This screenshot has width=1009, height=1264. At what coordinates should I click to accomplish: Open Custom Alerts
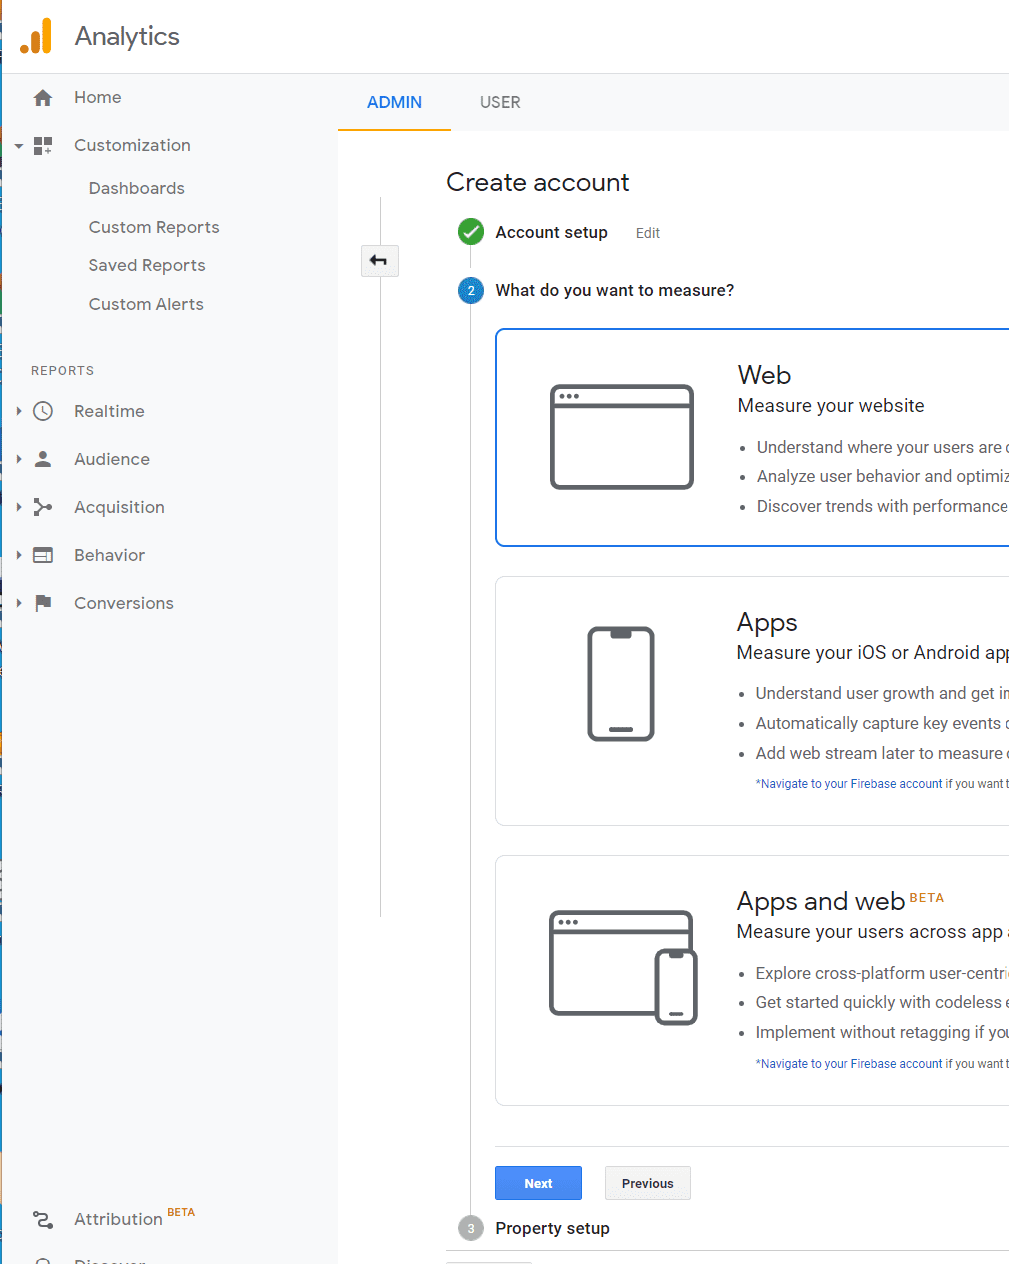coord(146,304)
